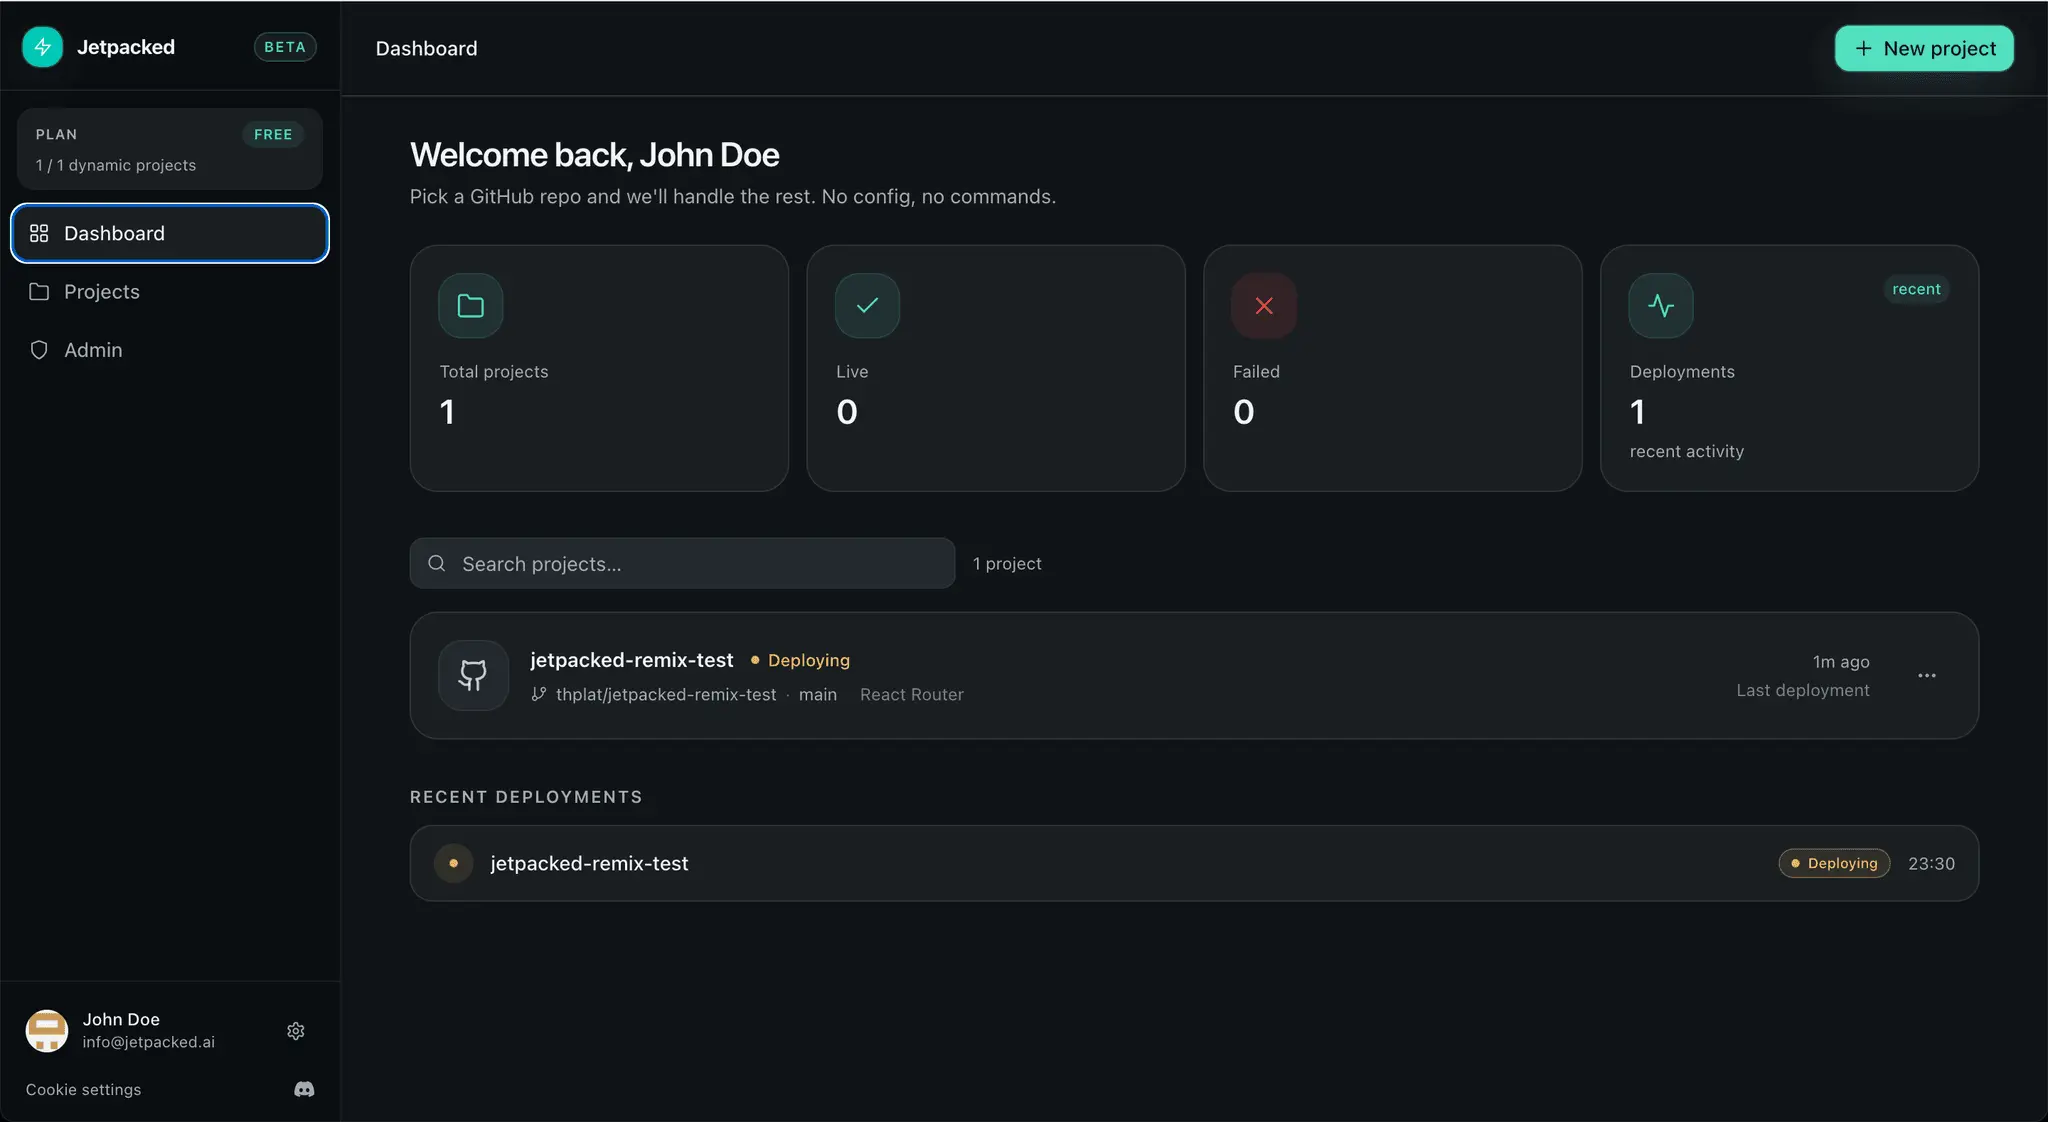Click the Failed red X icon
Screen dimensions: 2048x1122
[x=1264, y=306]
